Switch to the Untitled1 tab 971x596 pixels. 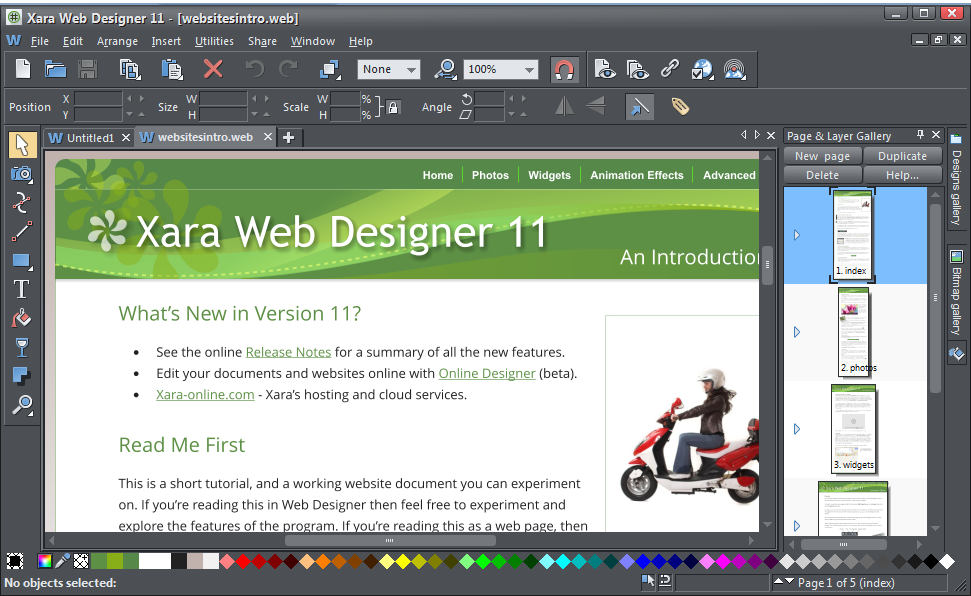[x=90, y=138]
